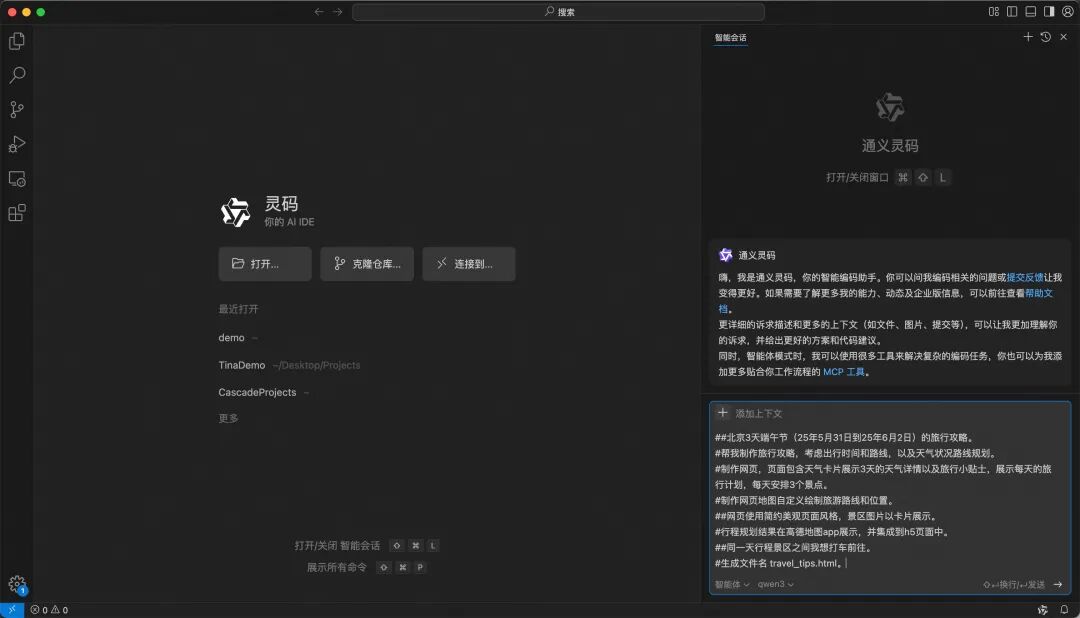Open the Search icon in activity bar

17,75
